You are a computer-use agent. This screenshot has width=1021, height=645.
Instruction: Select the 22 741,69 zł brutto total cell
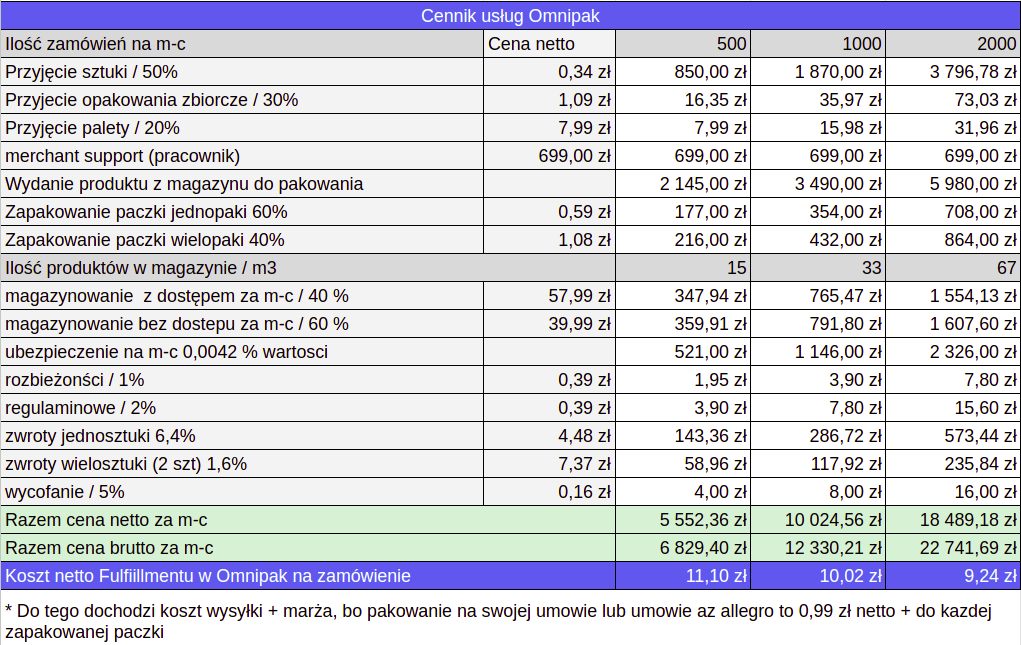point(953,547)
